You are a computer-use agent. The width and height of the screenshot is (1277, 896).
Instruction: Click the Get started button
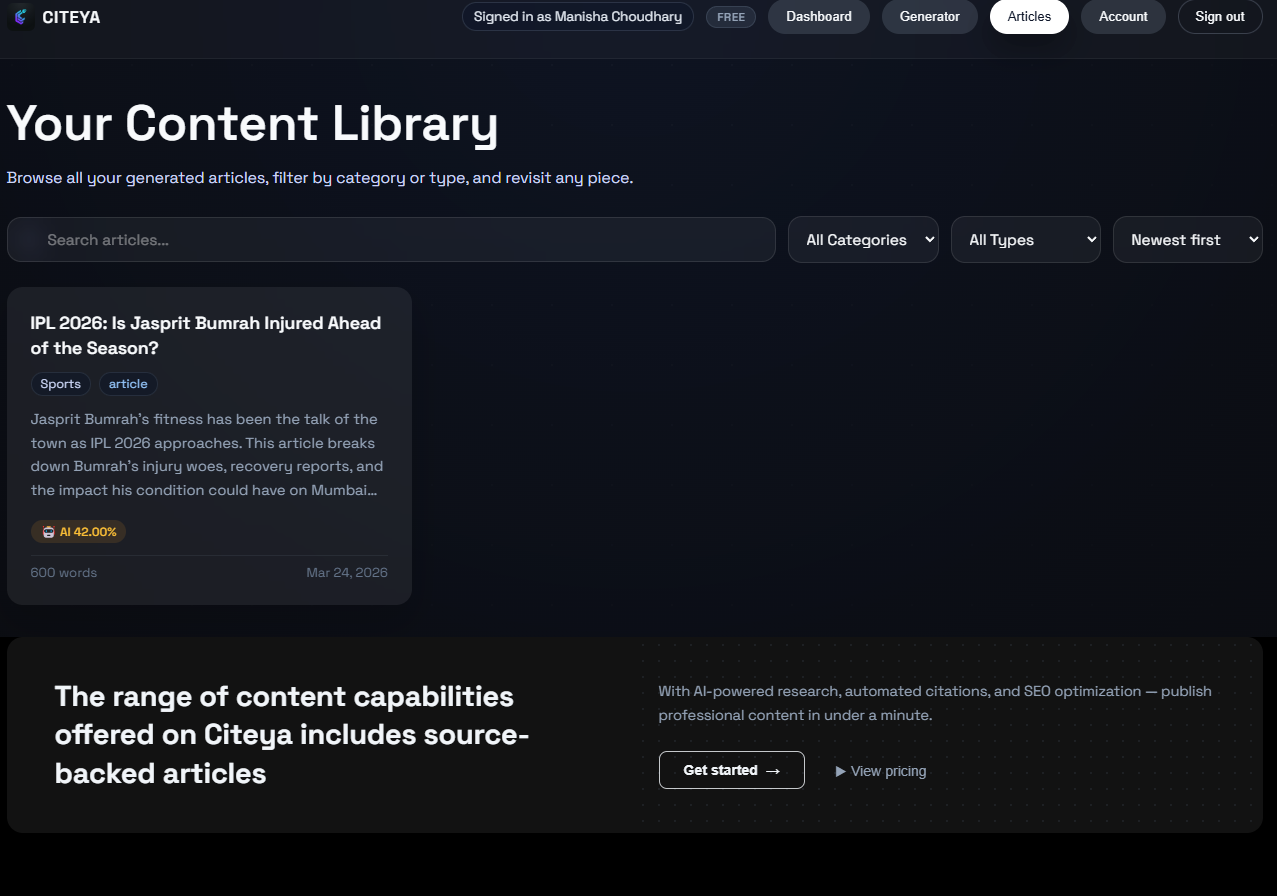point(732,770)
